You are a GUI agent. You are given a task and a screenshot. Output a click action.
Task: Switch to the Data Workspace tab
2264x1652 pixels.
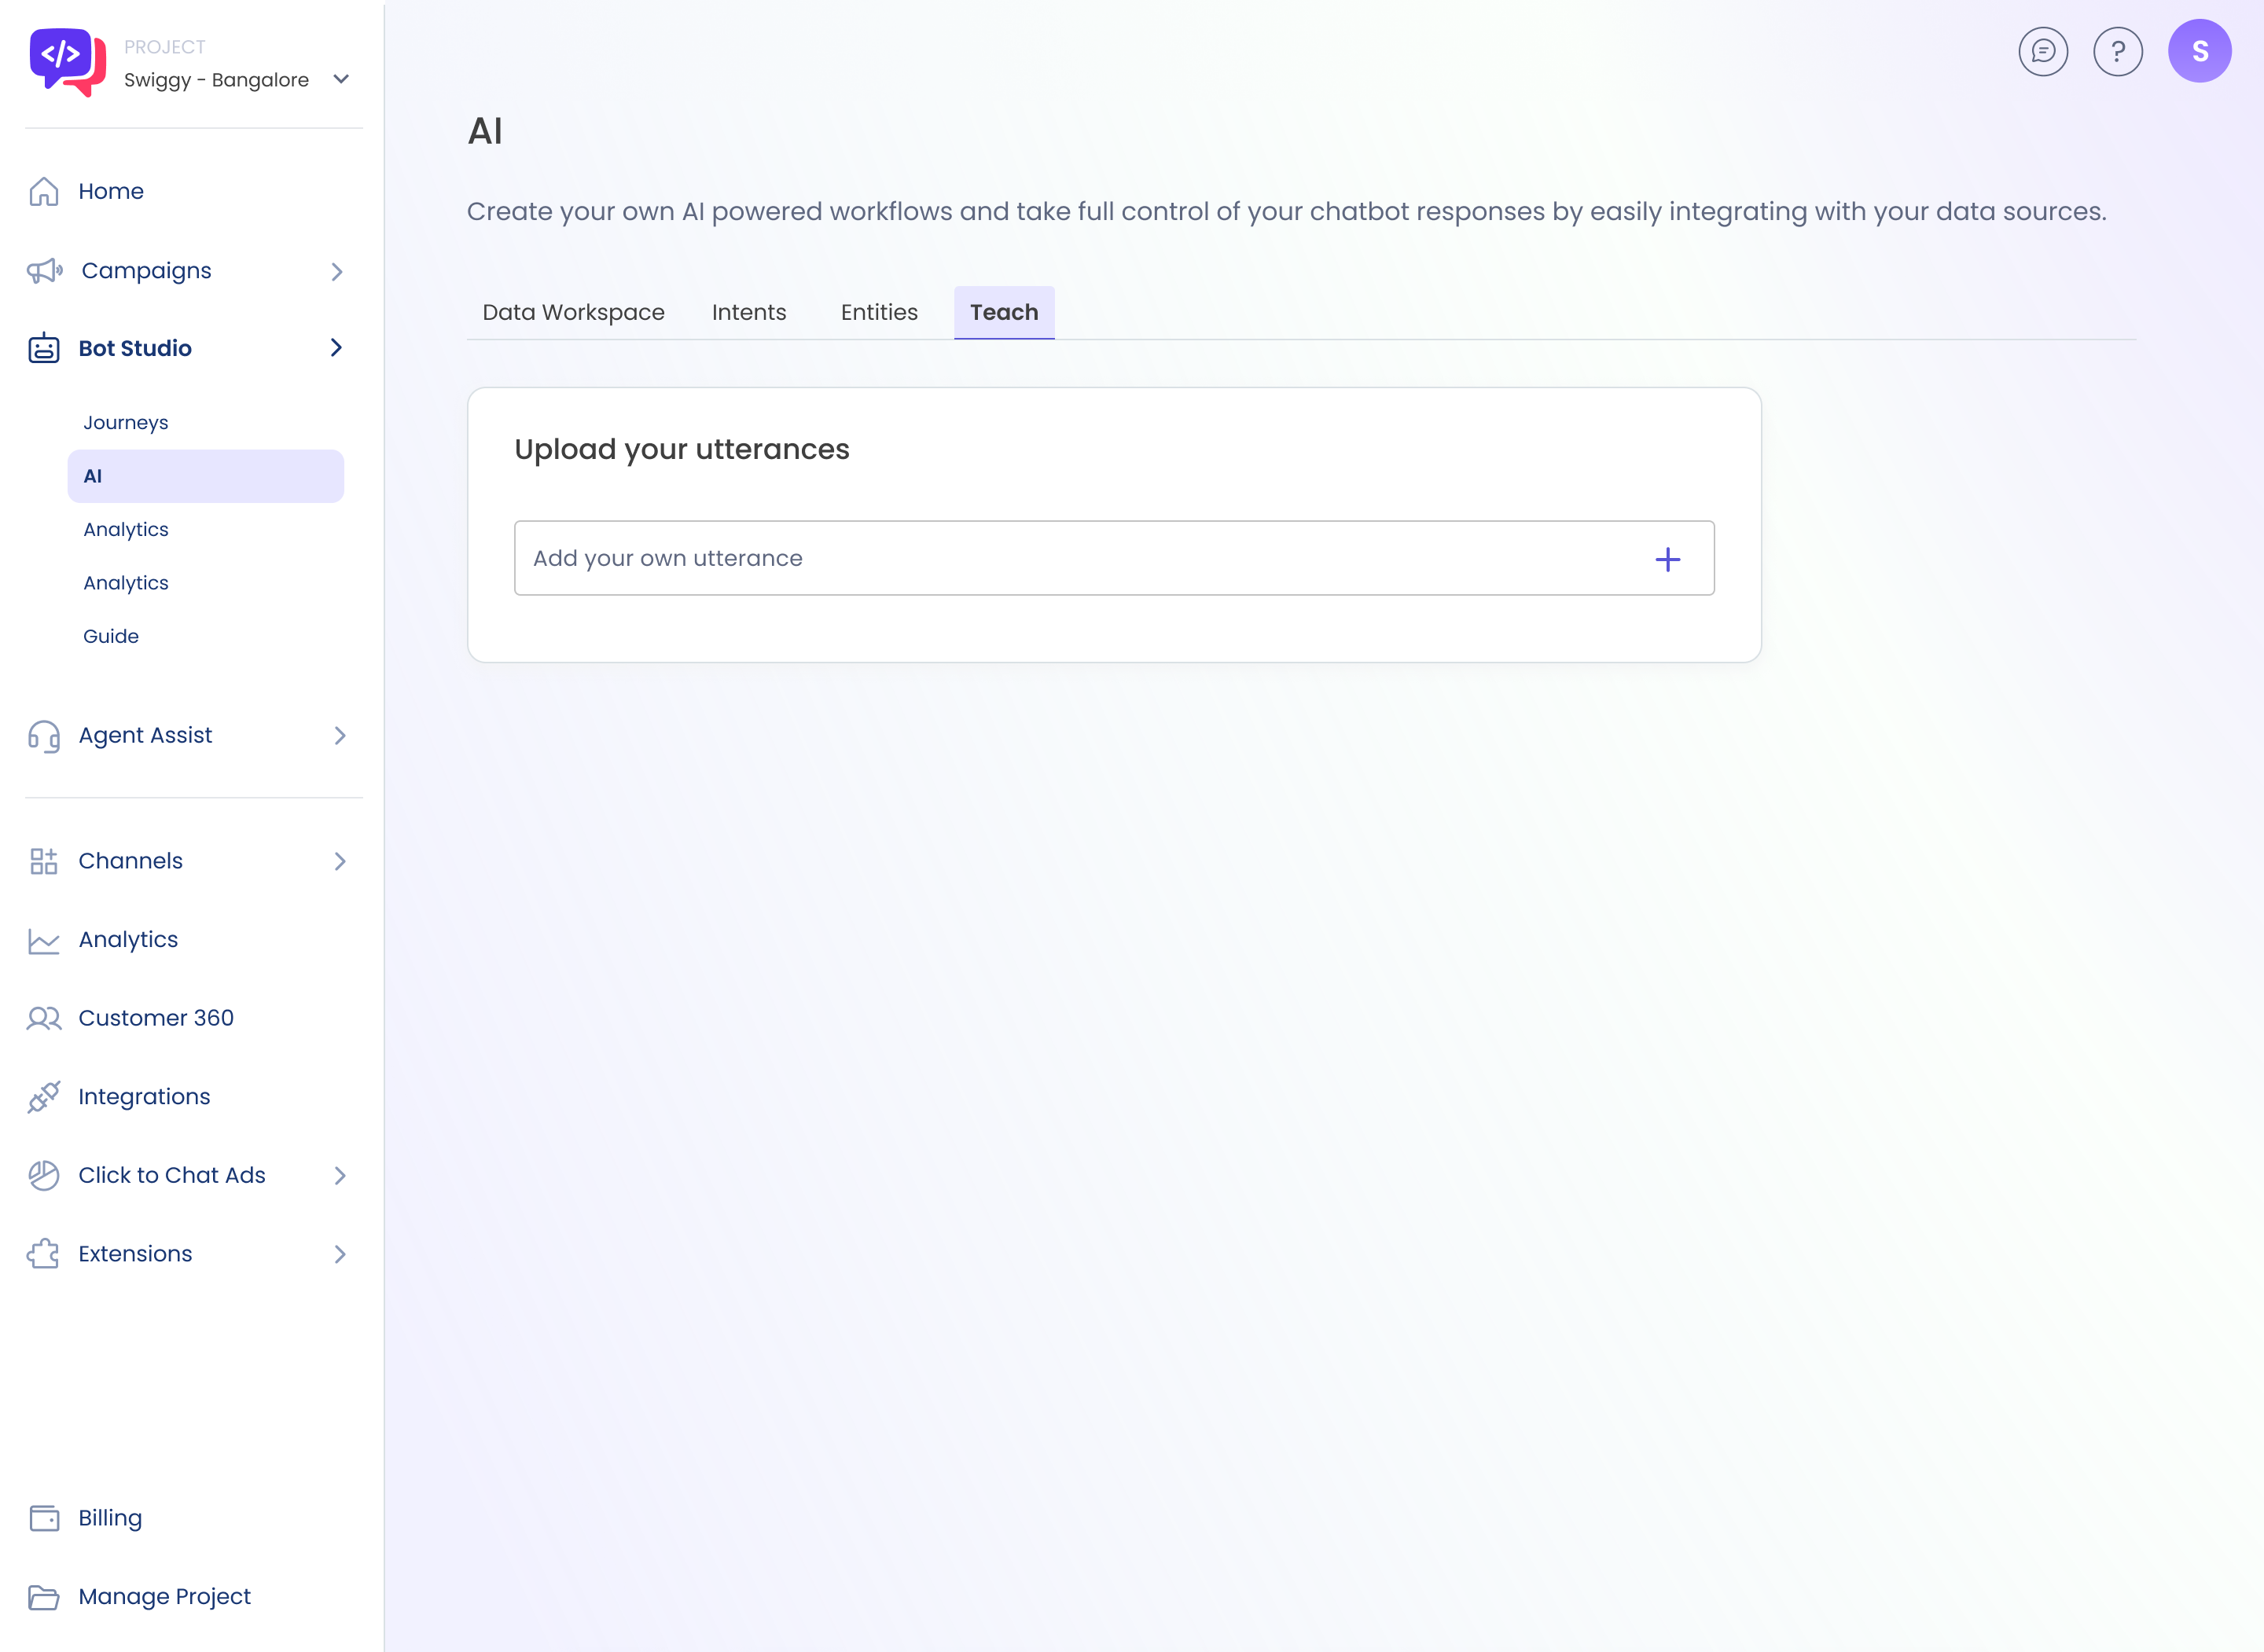coord(573,313)
